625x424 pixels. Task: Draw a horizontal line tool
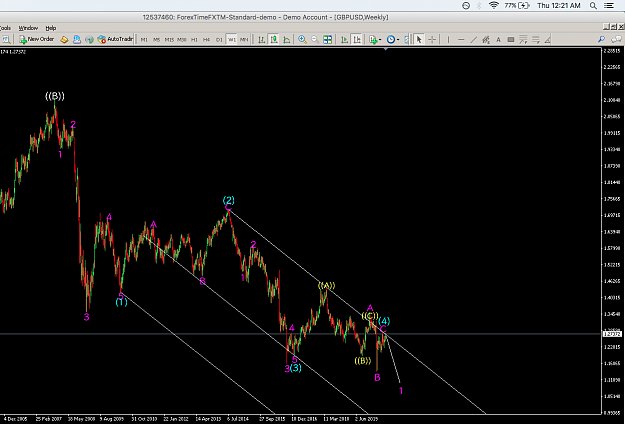pyautogui.click(x=461, y=39)
